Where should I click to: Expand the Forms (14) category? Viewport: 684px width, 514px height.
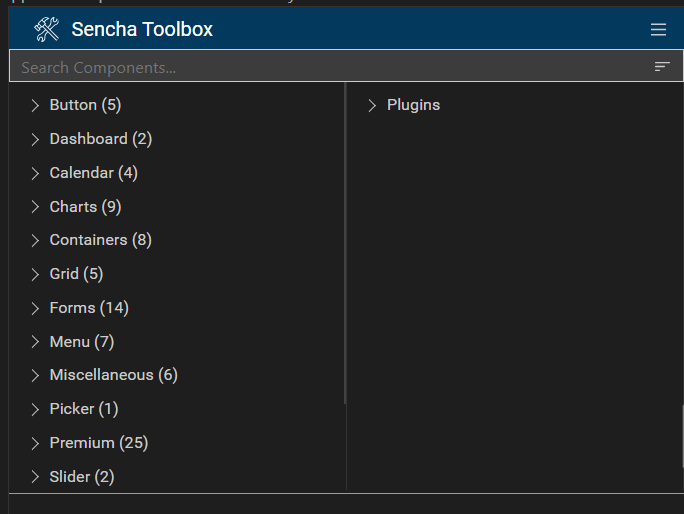point(36,308)
